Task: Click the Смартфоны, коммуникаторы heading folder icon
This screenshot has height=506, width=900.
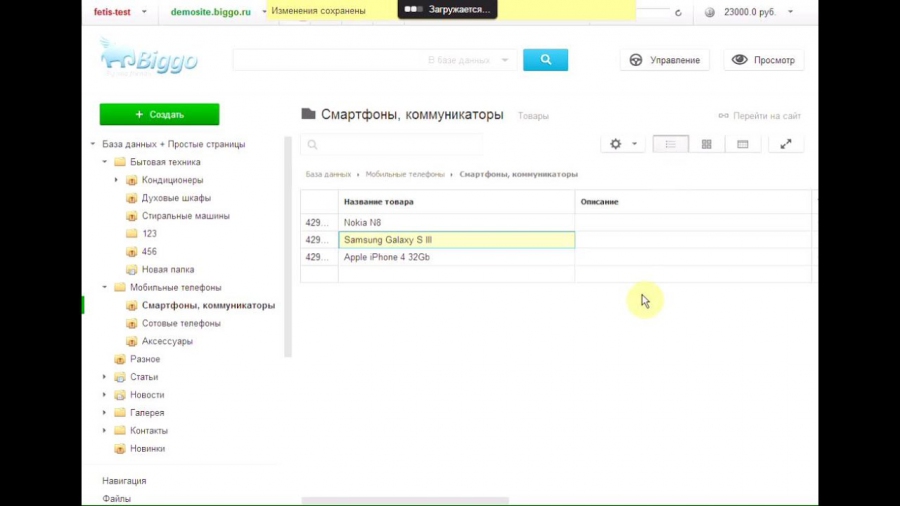Action: tap(308, 114)
